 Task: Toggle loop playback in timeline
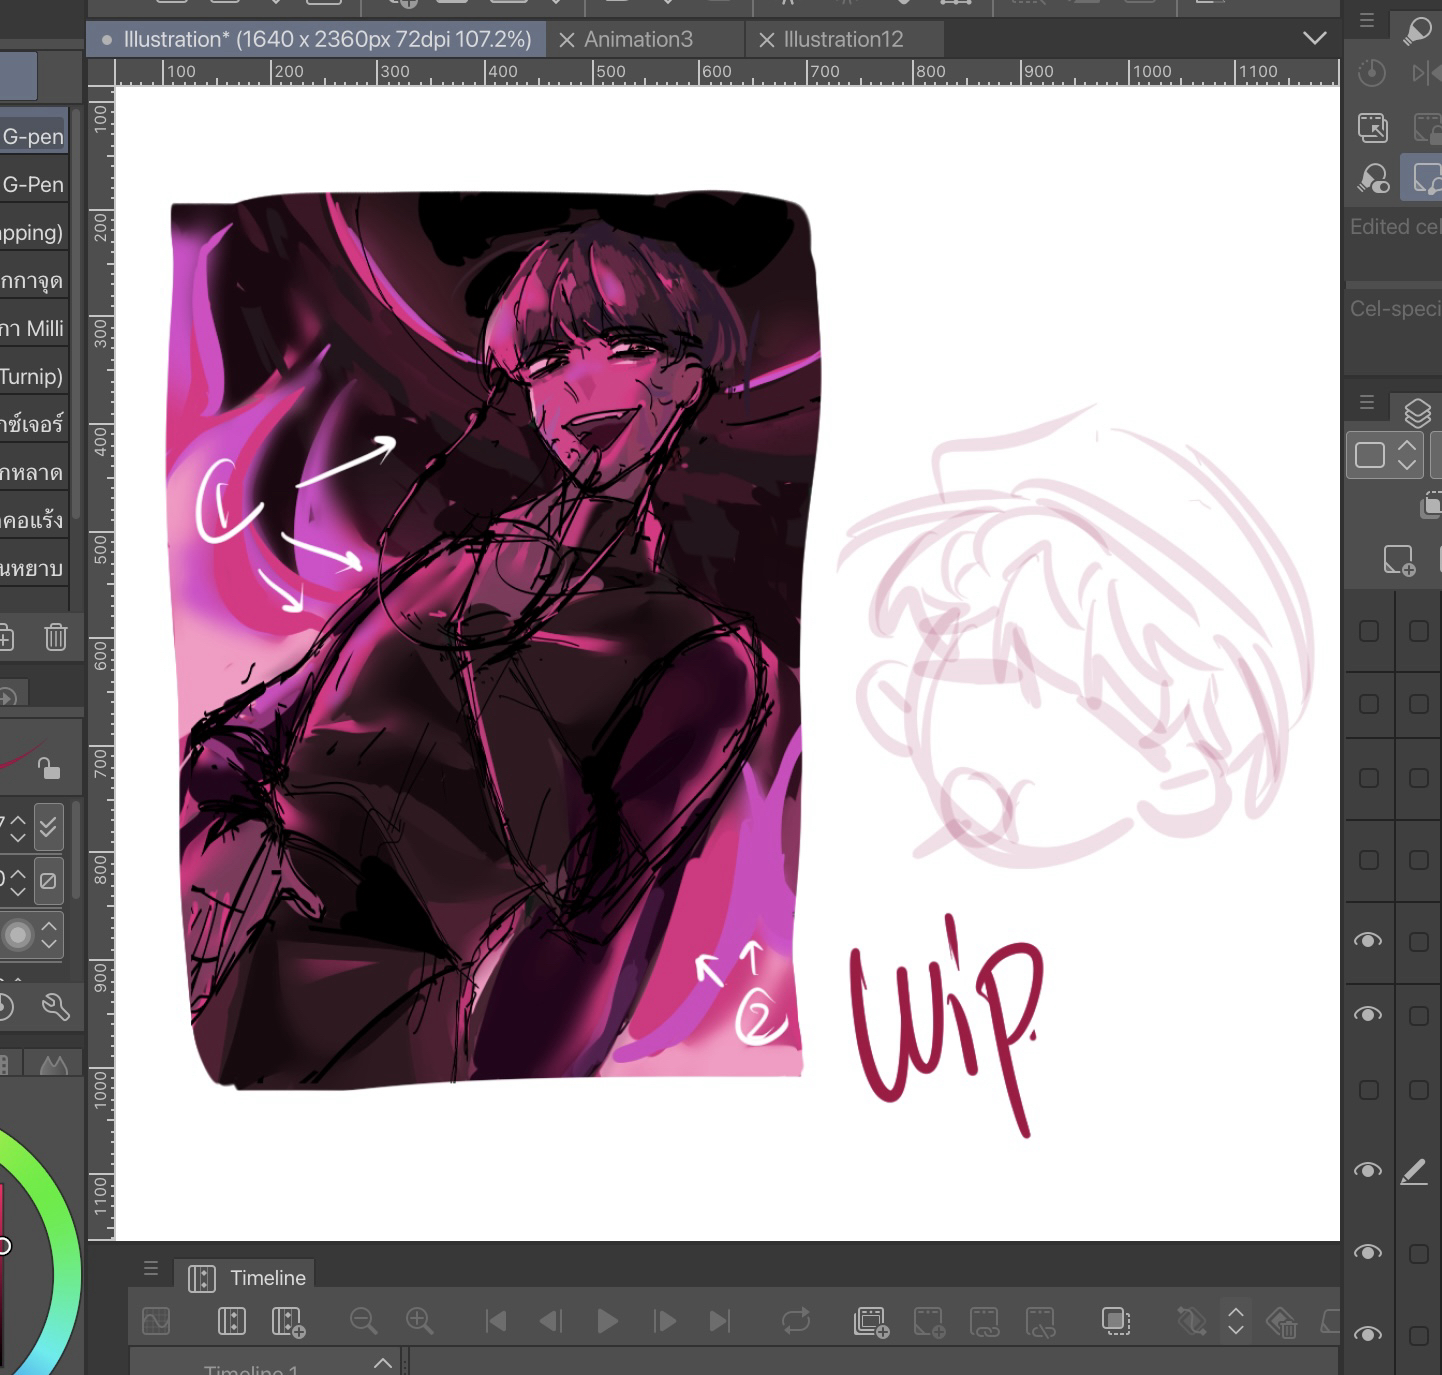click(796, 1321)
